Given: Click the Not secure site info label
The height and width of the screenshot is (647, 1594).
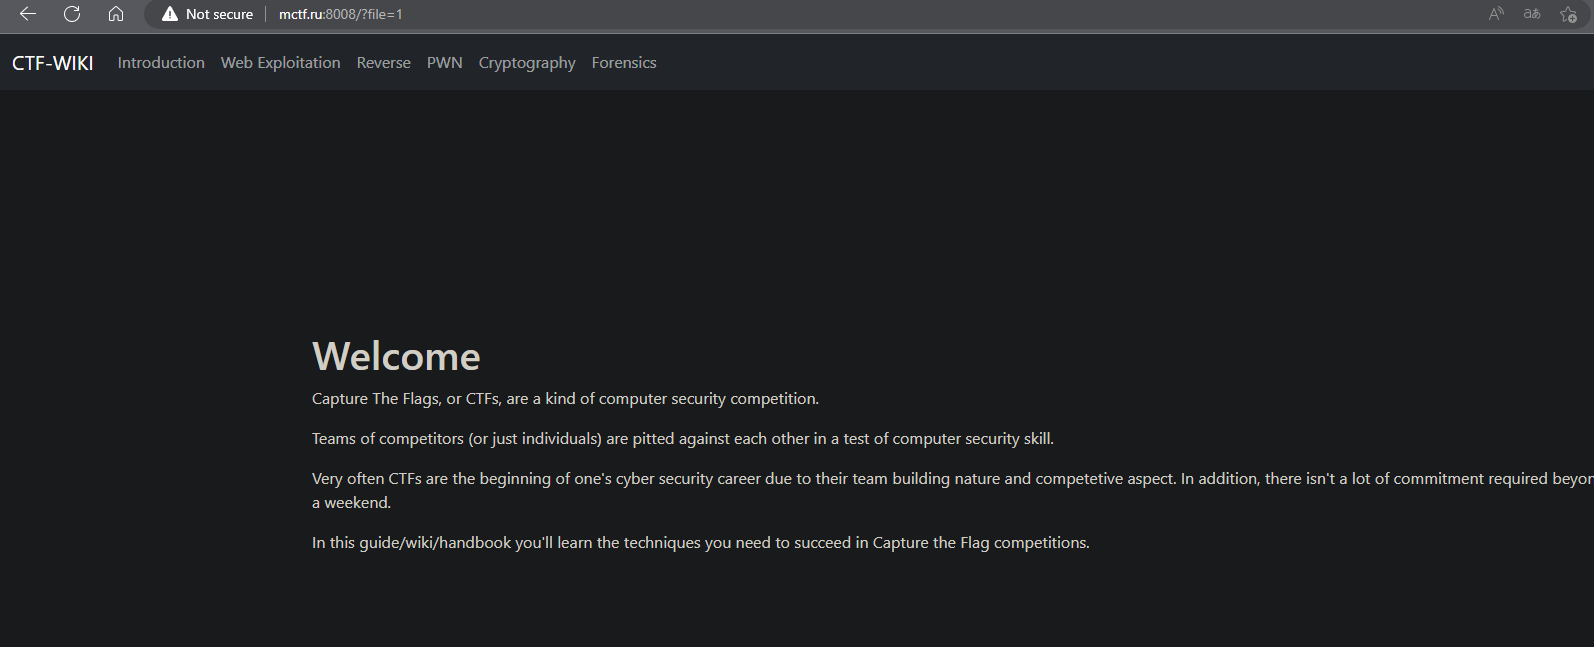Looking at the screenshot, I should pos(219,14).
